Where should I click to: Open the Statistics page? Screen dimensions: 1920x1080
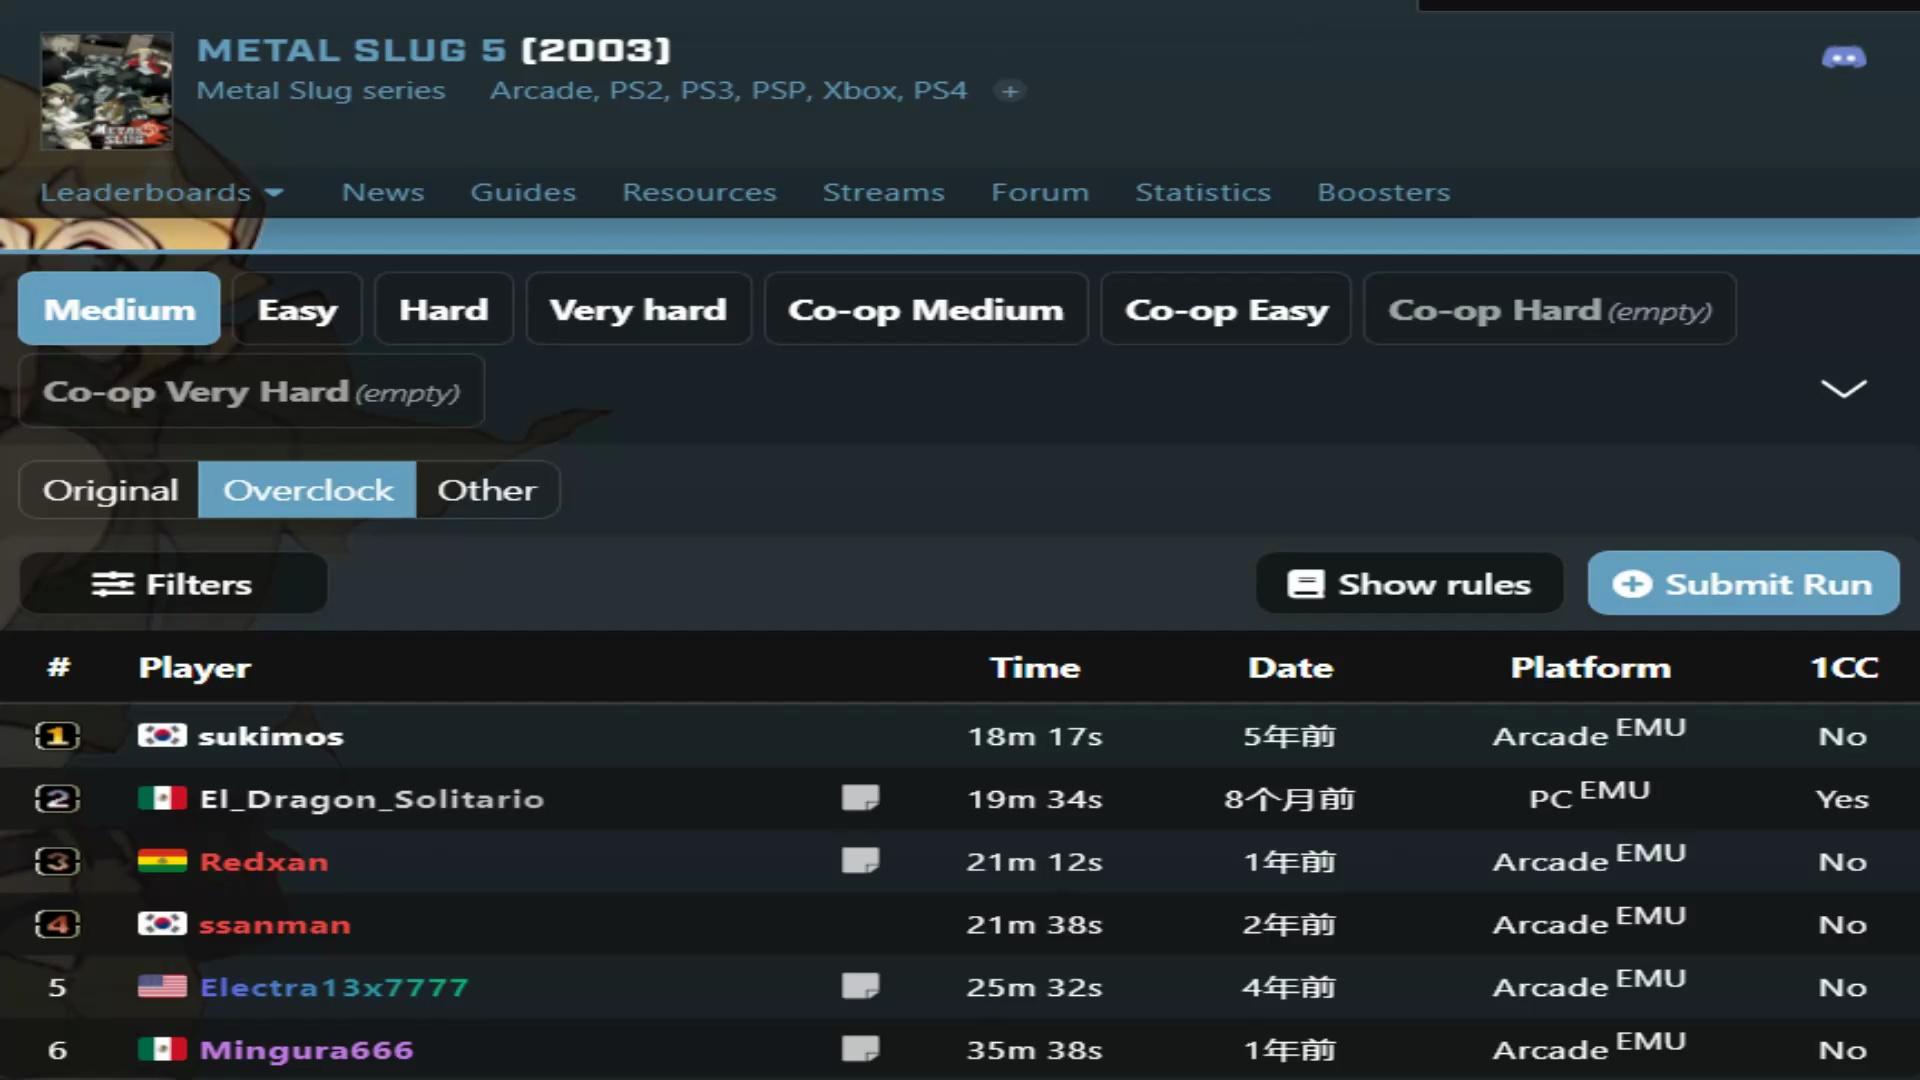pyautogui.click(x=1203, y=192)
